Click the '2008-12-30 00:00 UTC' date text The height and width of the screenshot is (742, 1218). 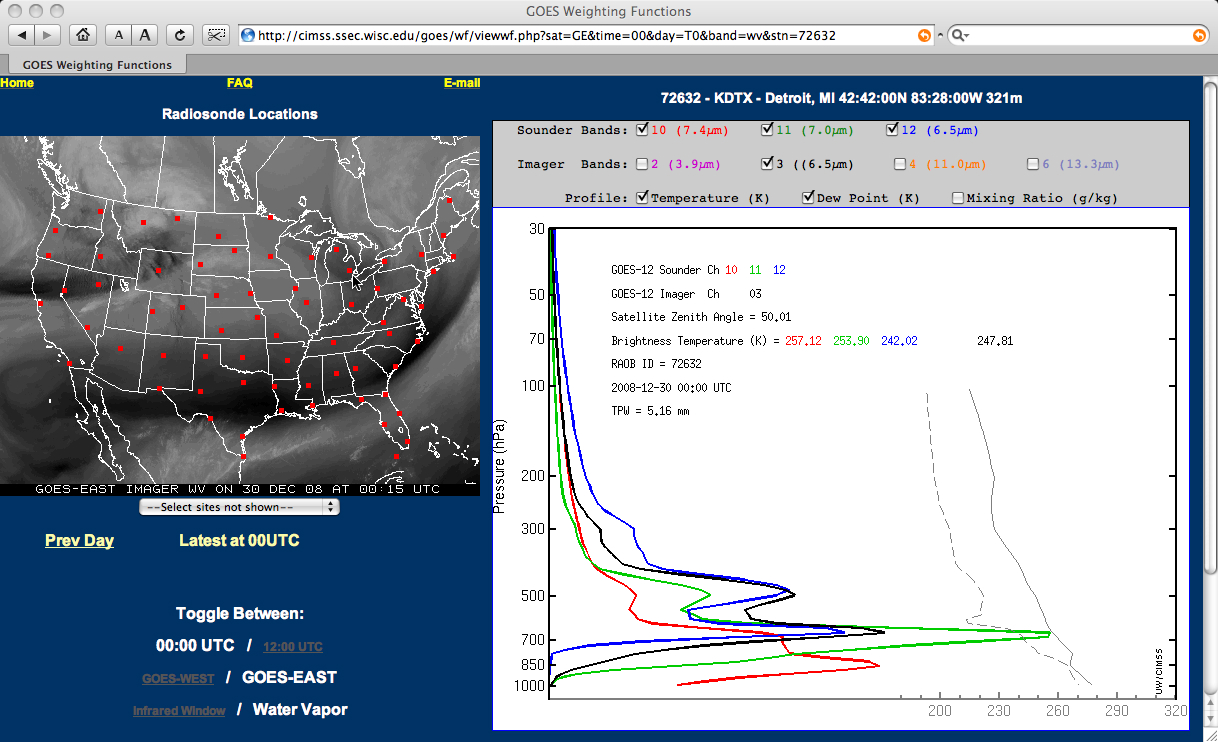(x=671, y=387)
